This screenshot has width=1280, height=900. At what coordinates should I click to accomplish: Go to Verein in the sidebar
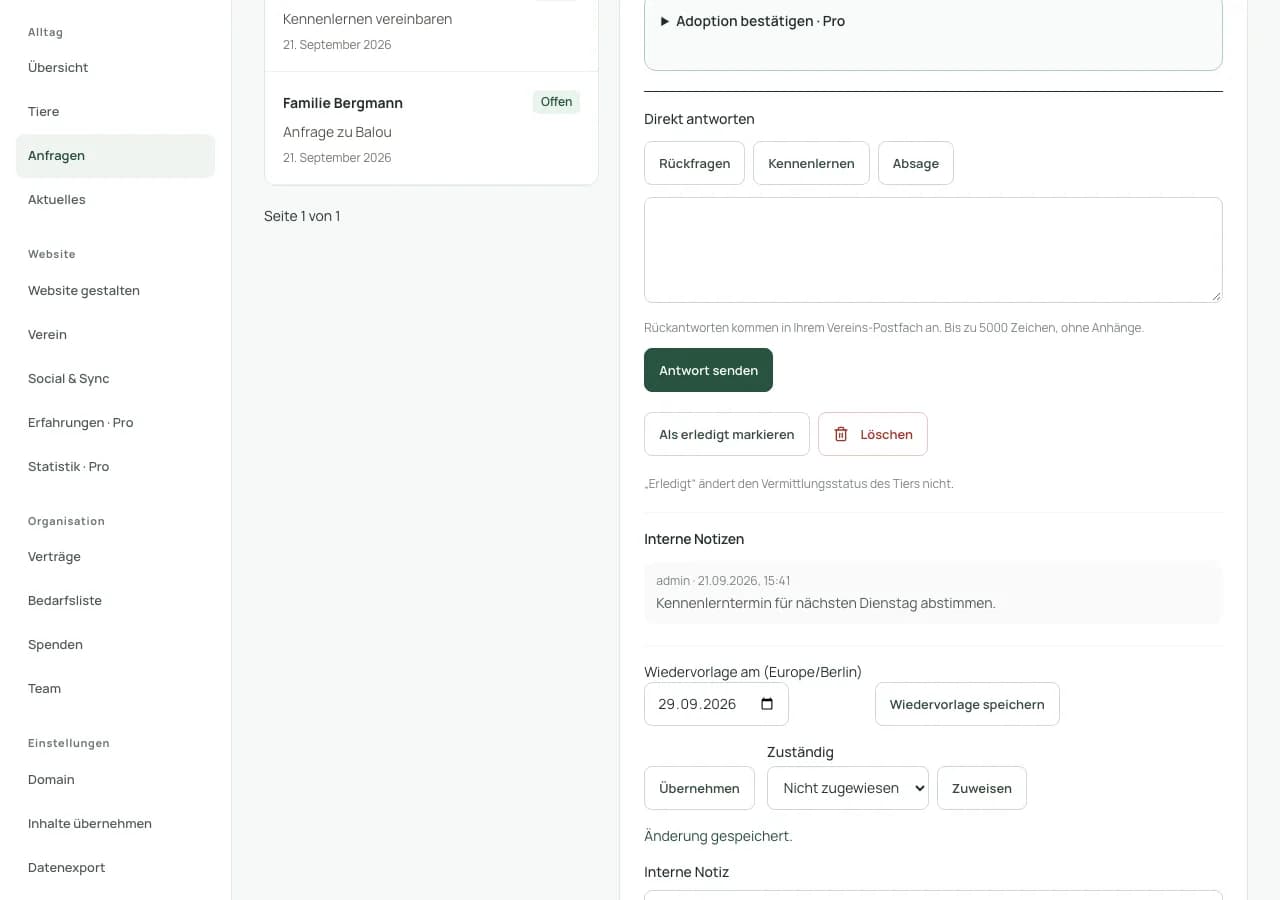115,335
